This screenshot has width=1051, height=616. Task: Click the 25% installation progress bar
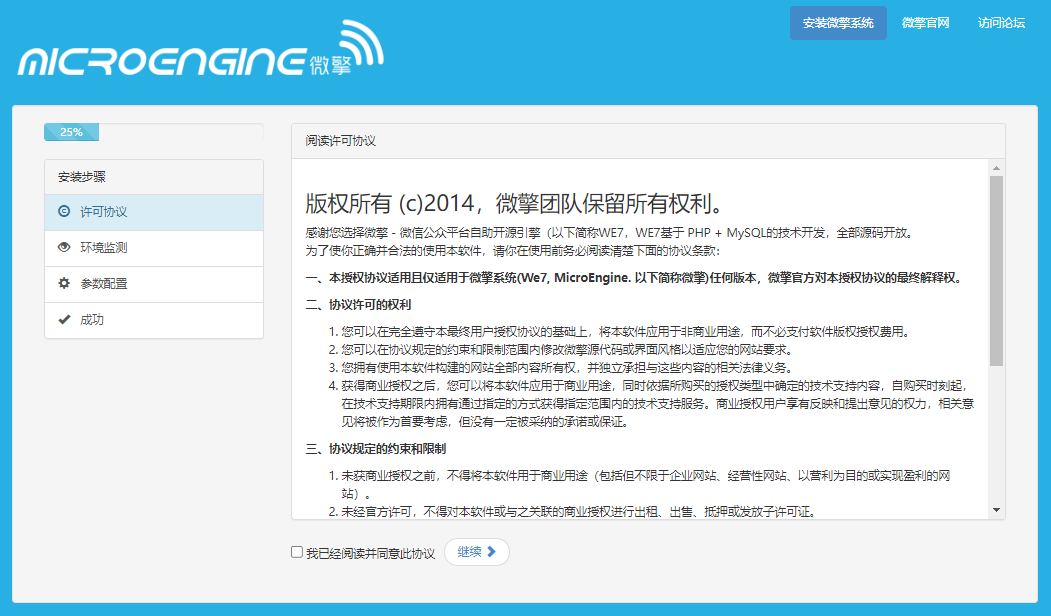tap(71, 131)
